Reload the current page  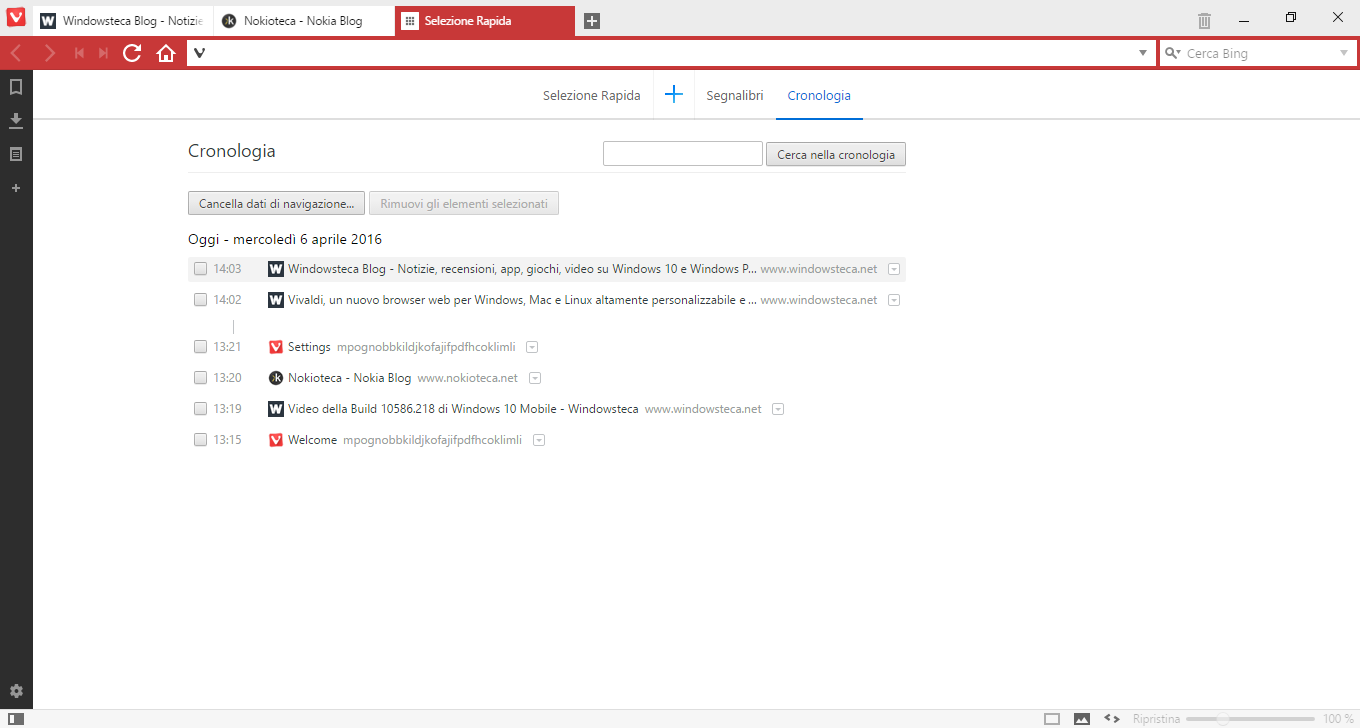click(132, 53)
